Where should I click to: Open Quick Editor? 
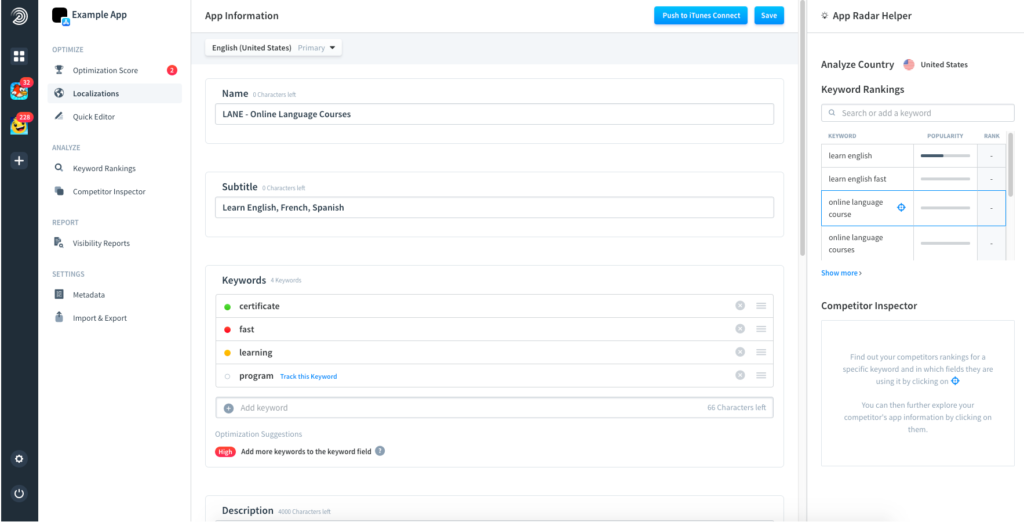pos(93,117)
